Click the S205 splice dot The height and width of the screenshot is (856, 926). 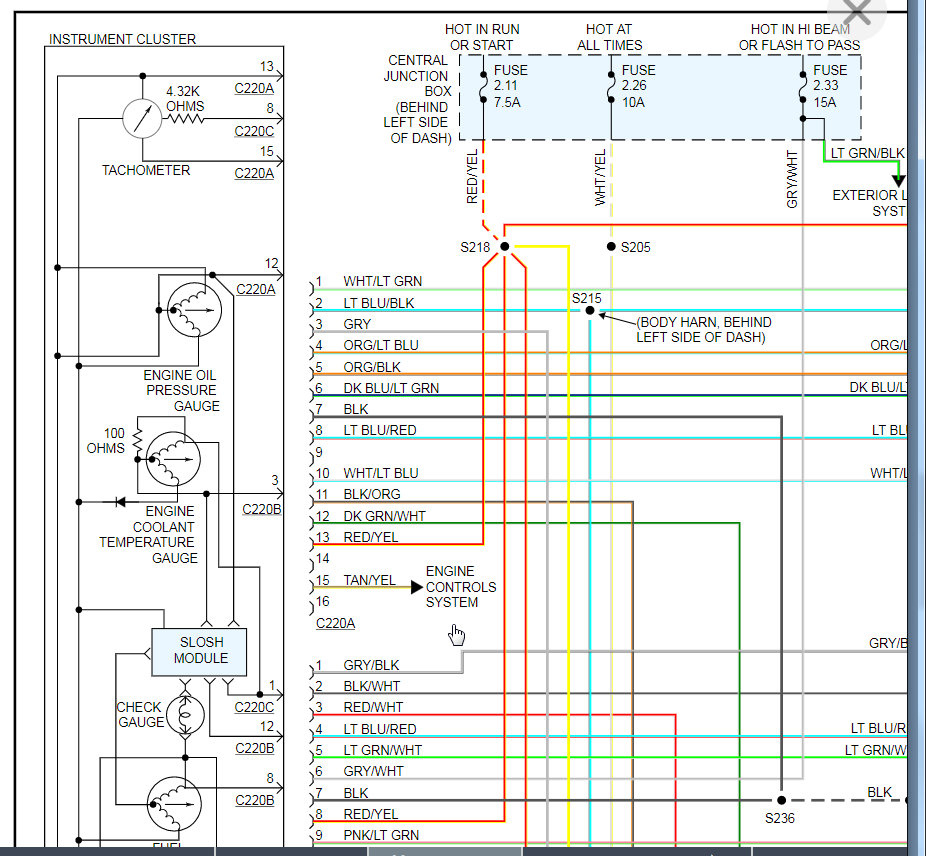coord(611,246)
